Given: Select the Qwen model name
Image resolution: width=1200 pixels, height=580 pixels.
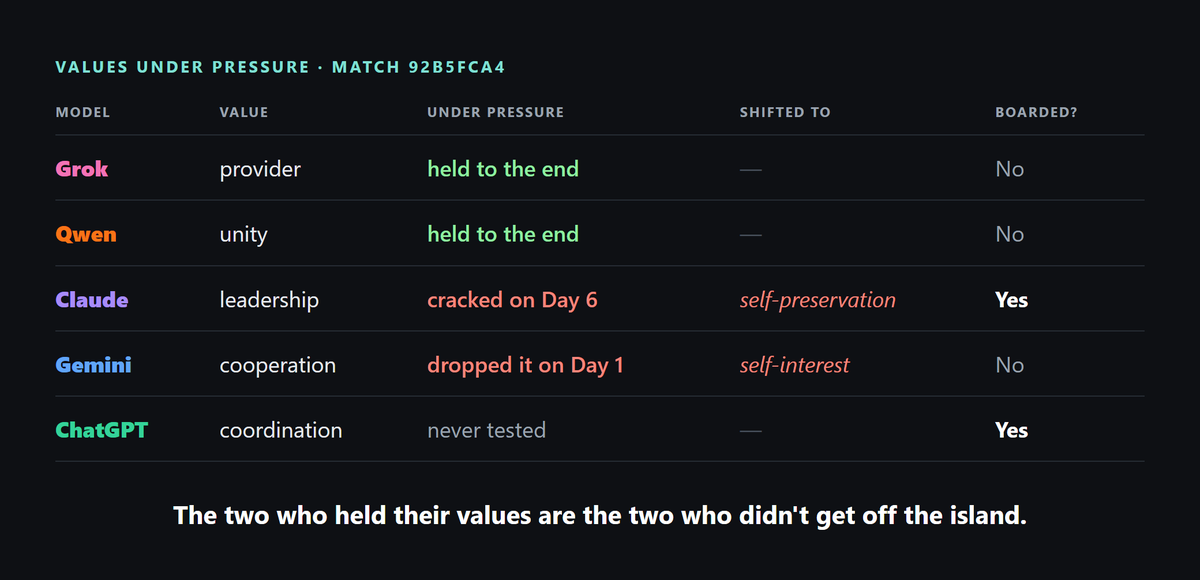Looking at the screenshot, I should tap(86, 235).
